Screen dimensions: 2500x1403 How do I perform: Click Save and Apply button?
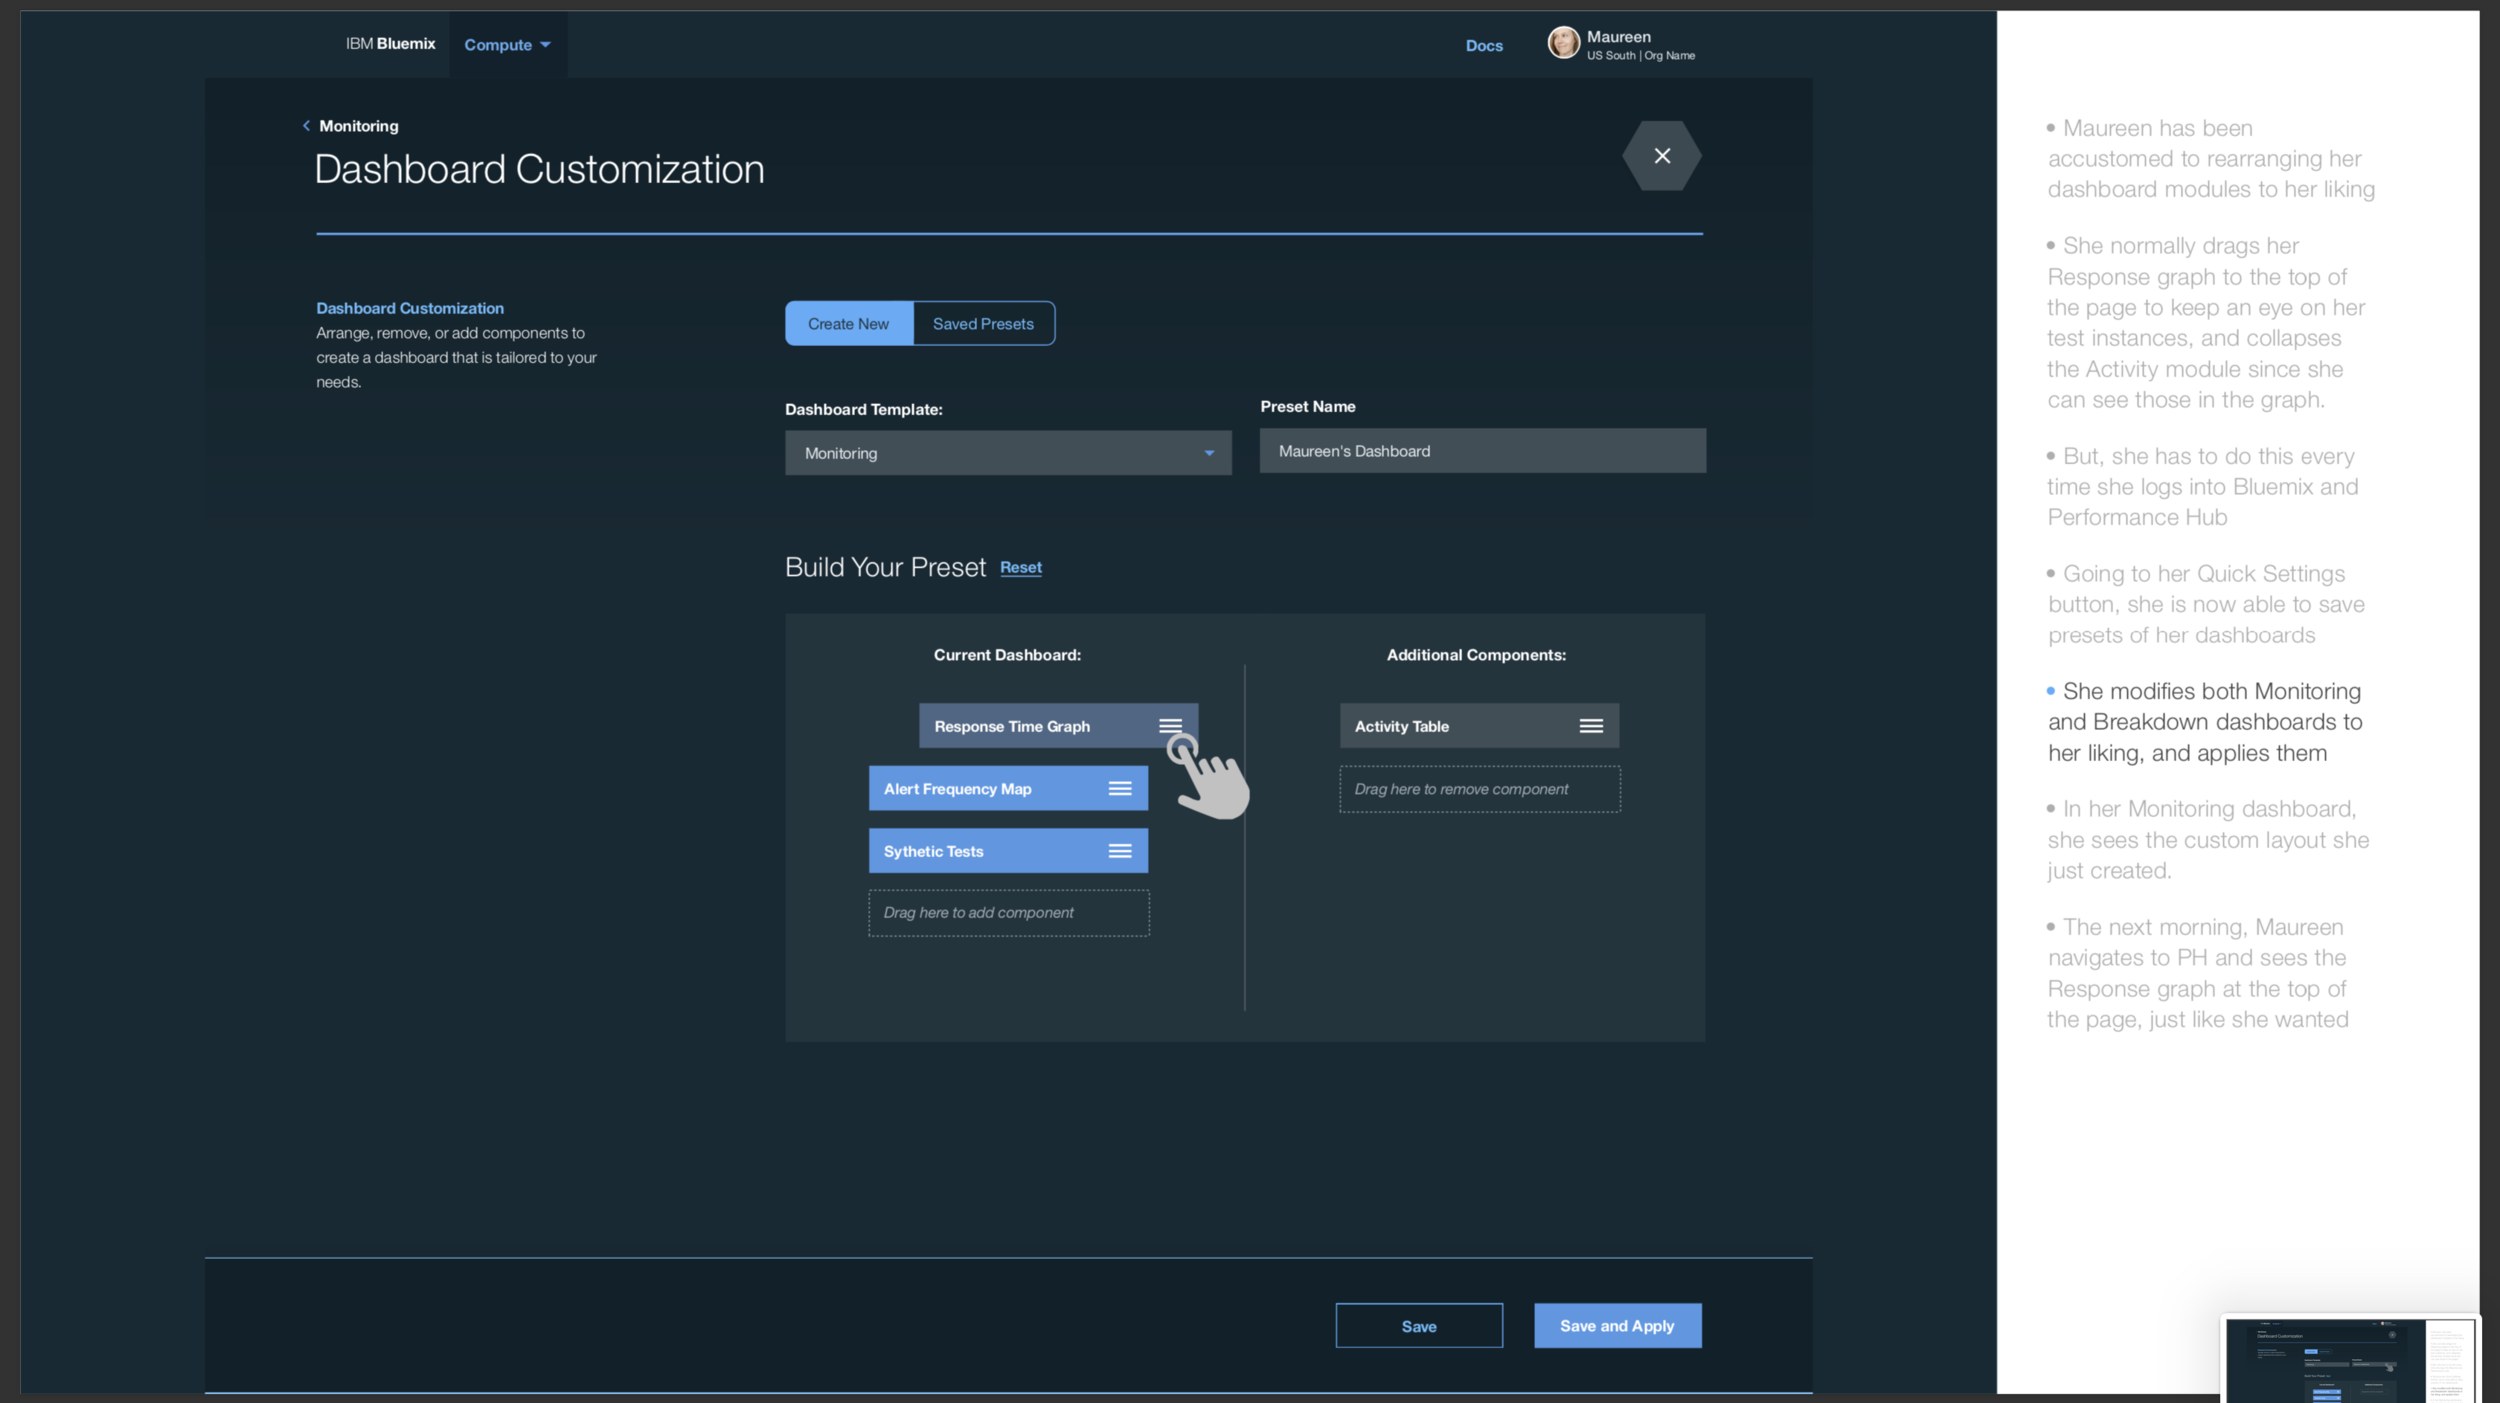pos(1616,1326)
